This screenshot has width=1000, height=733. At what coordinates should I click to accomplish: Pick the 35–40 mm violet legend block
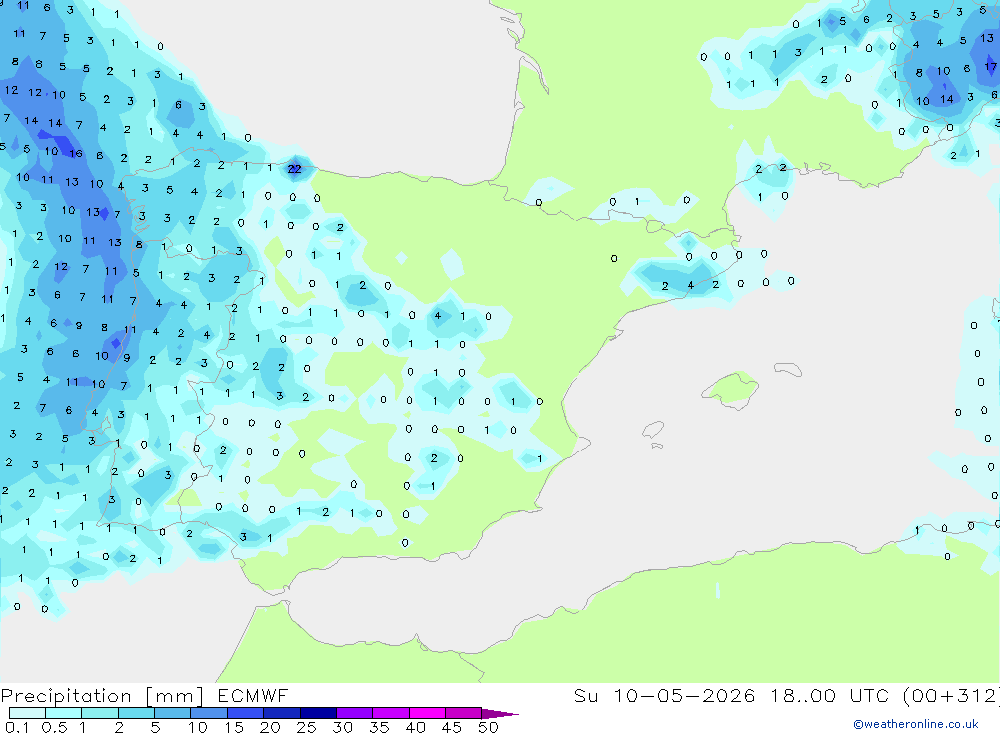390,713
